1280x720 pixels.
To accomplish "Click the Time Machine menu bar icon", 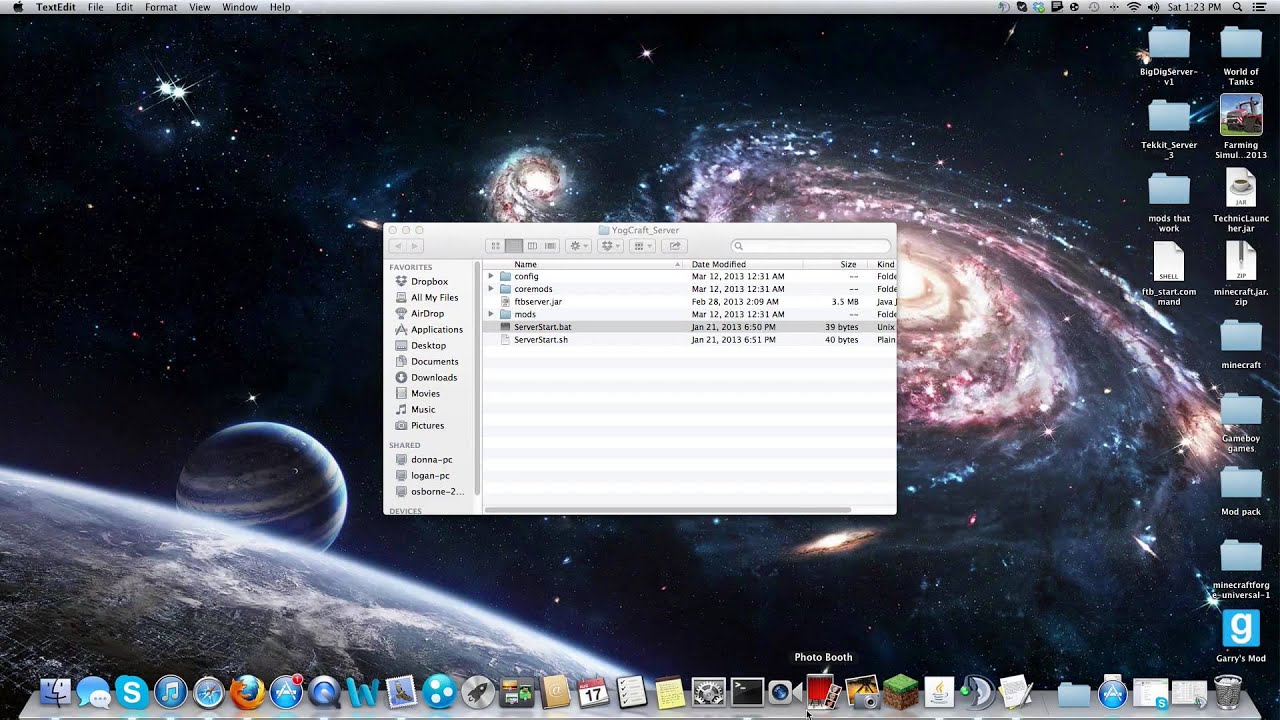I will pyautogui.click(x=1094, y=7).
